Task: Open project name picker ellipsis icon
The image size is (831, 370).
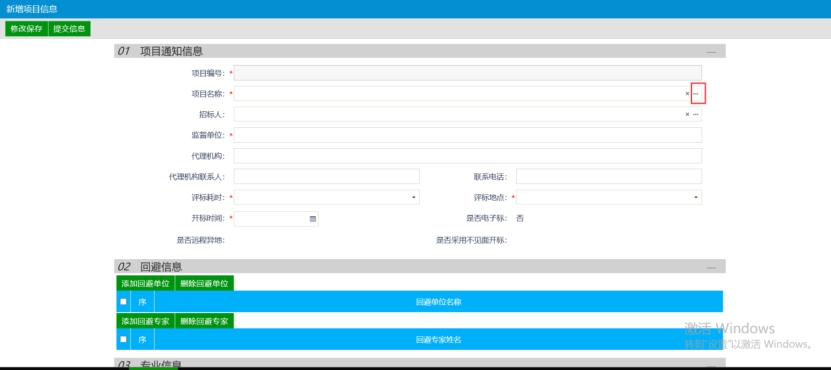Action: click(696, 93)
